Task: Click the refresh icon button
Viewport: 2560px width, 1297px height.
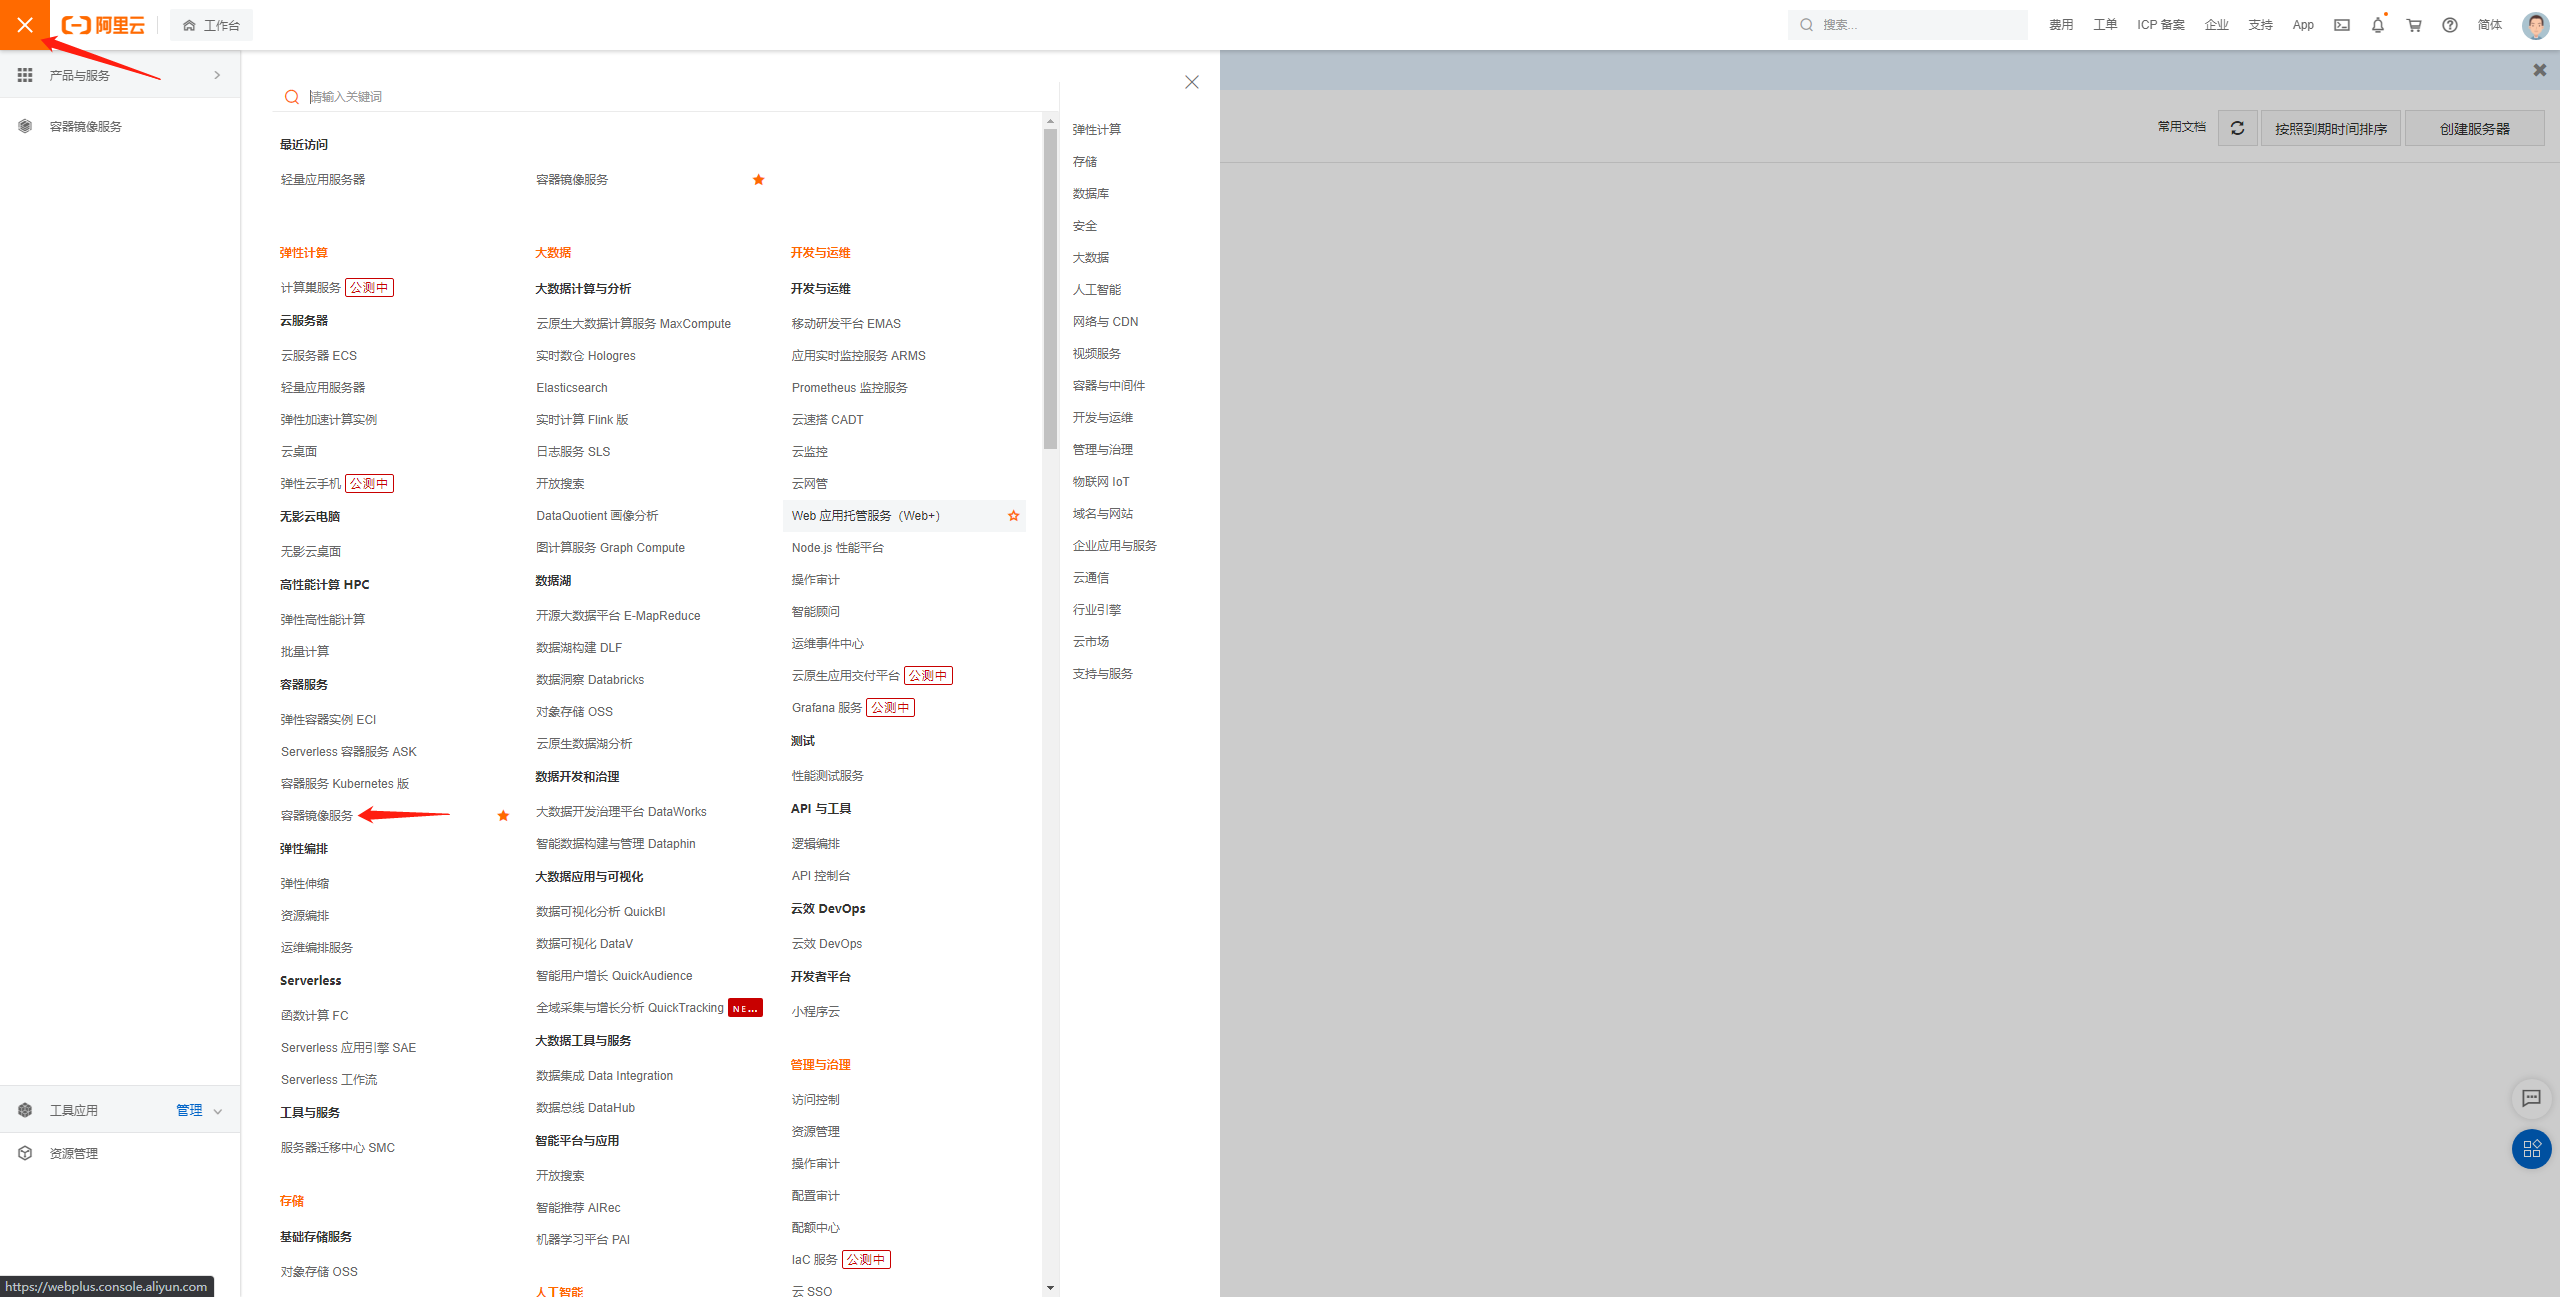Action: click(2237, 128)
